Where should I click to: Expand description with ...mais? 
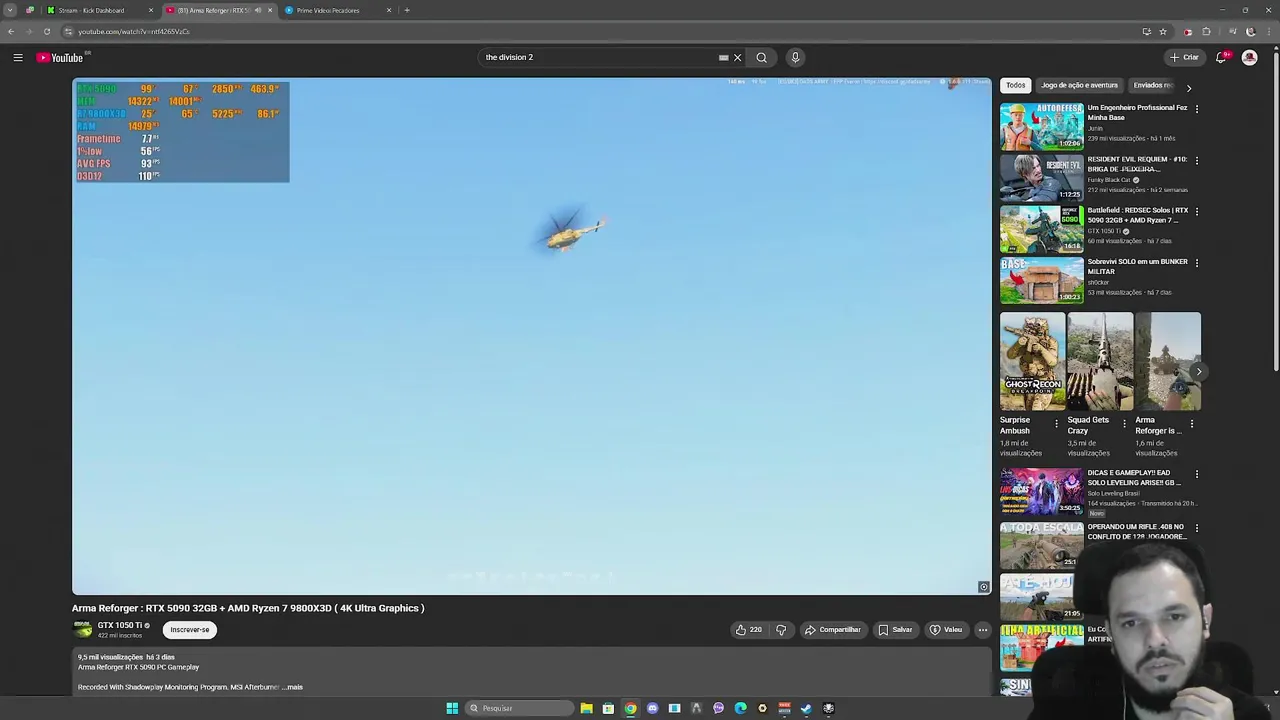294,688
